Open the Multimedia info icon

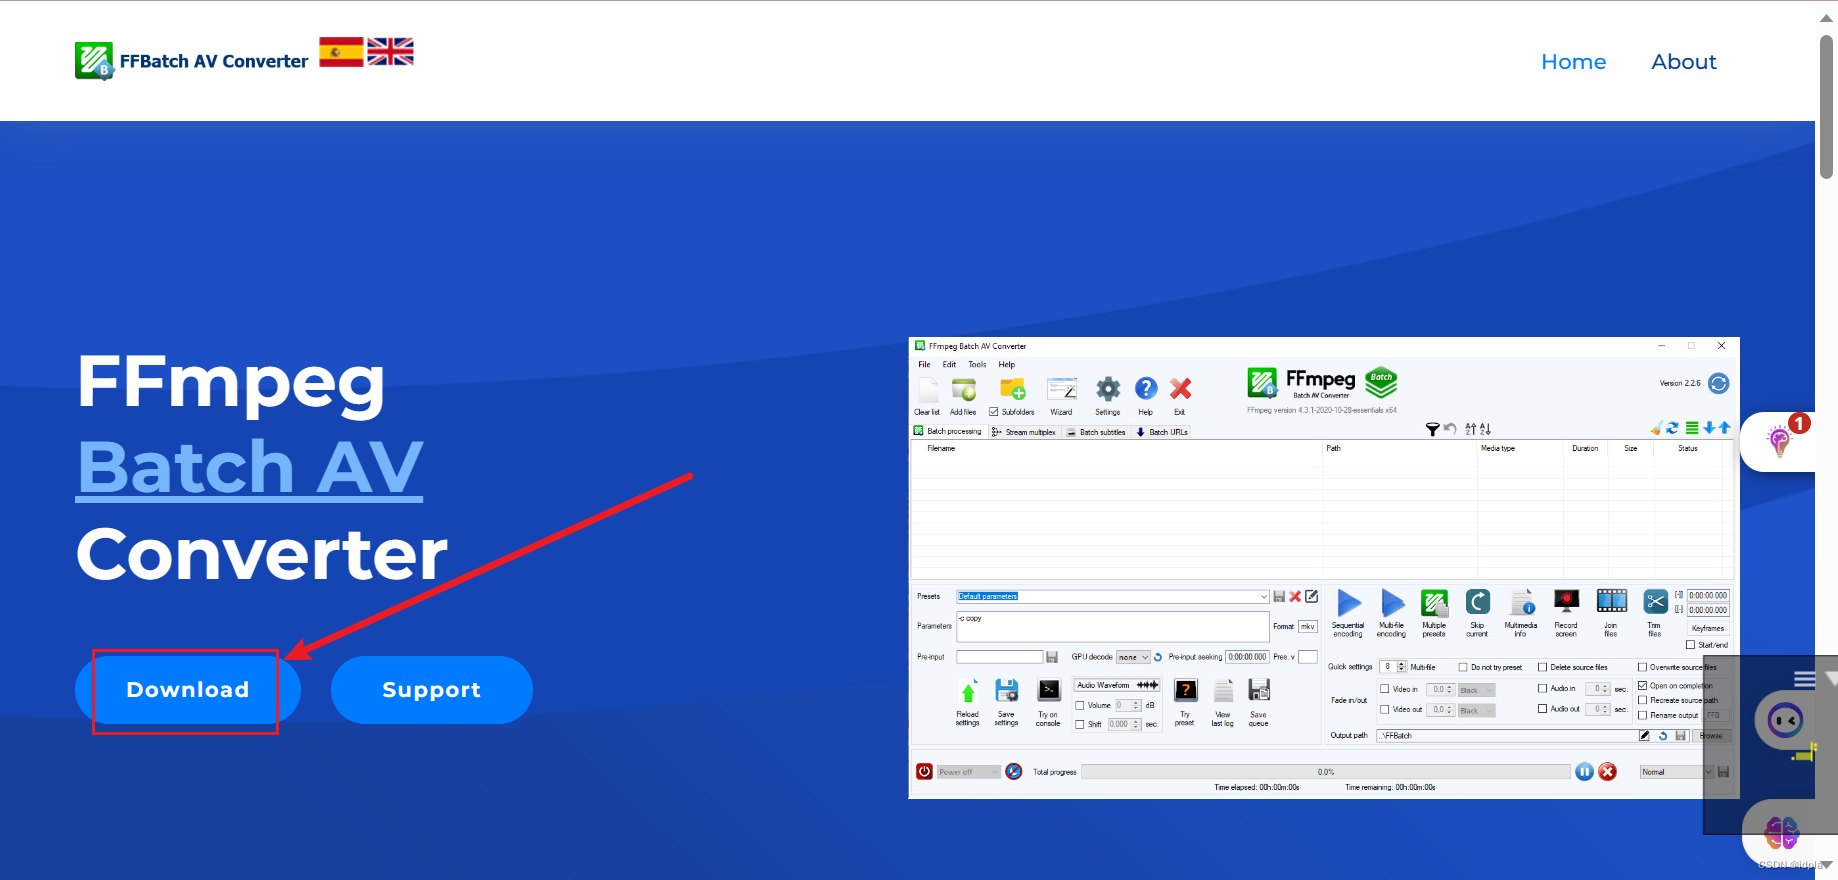point(1521,602)
